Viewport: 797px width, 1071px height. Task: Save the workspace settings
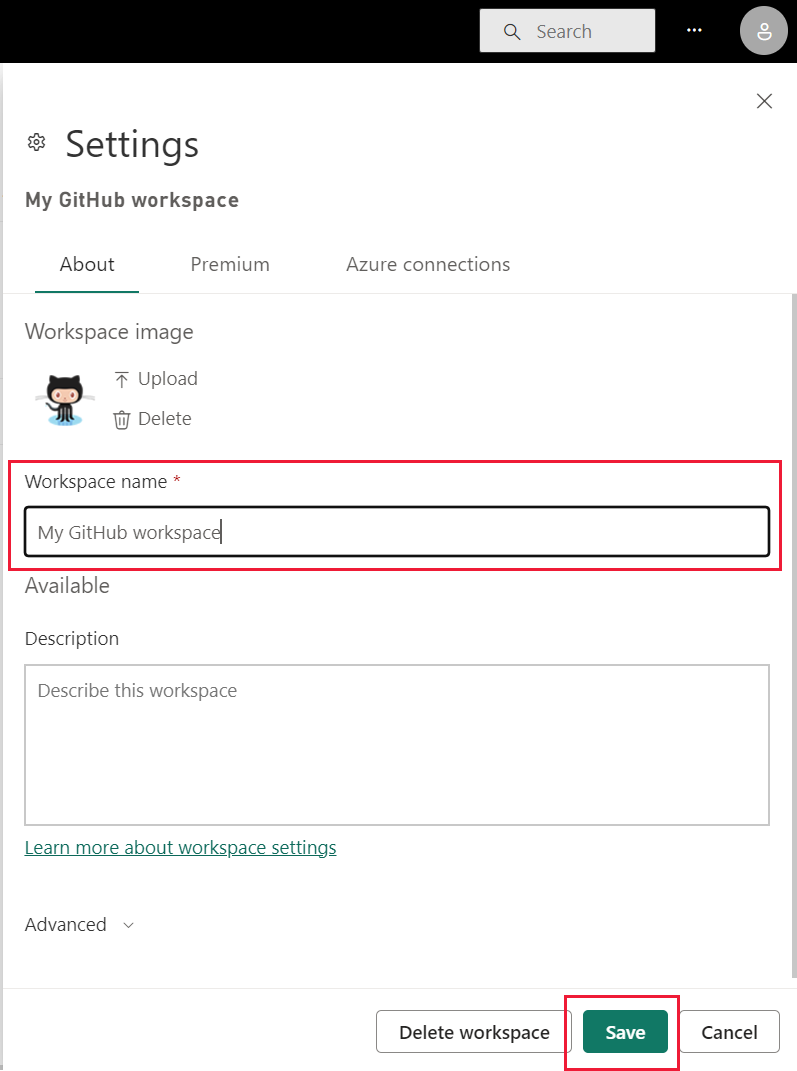625,1032
